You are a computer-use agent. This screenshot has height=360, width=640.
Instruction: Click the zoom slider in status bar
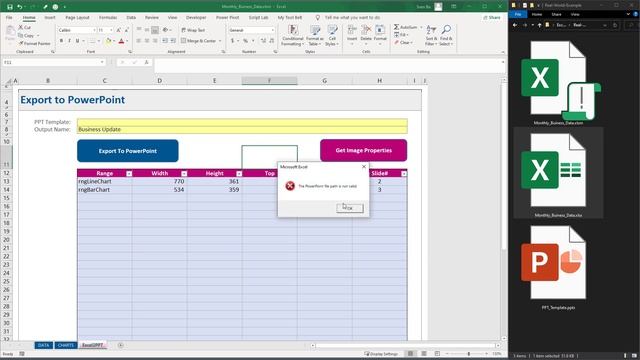468,353
